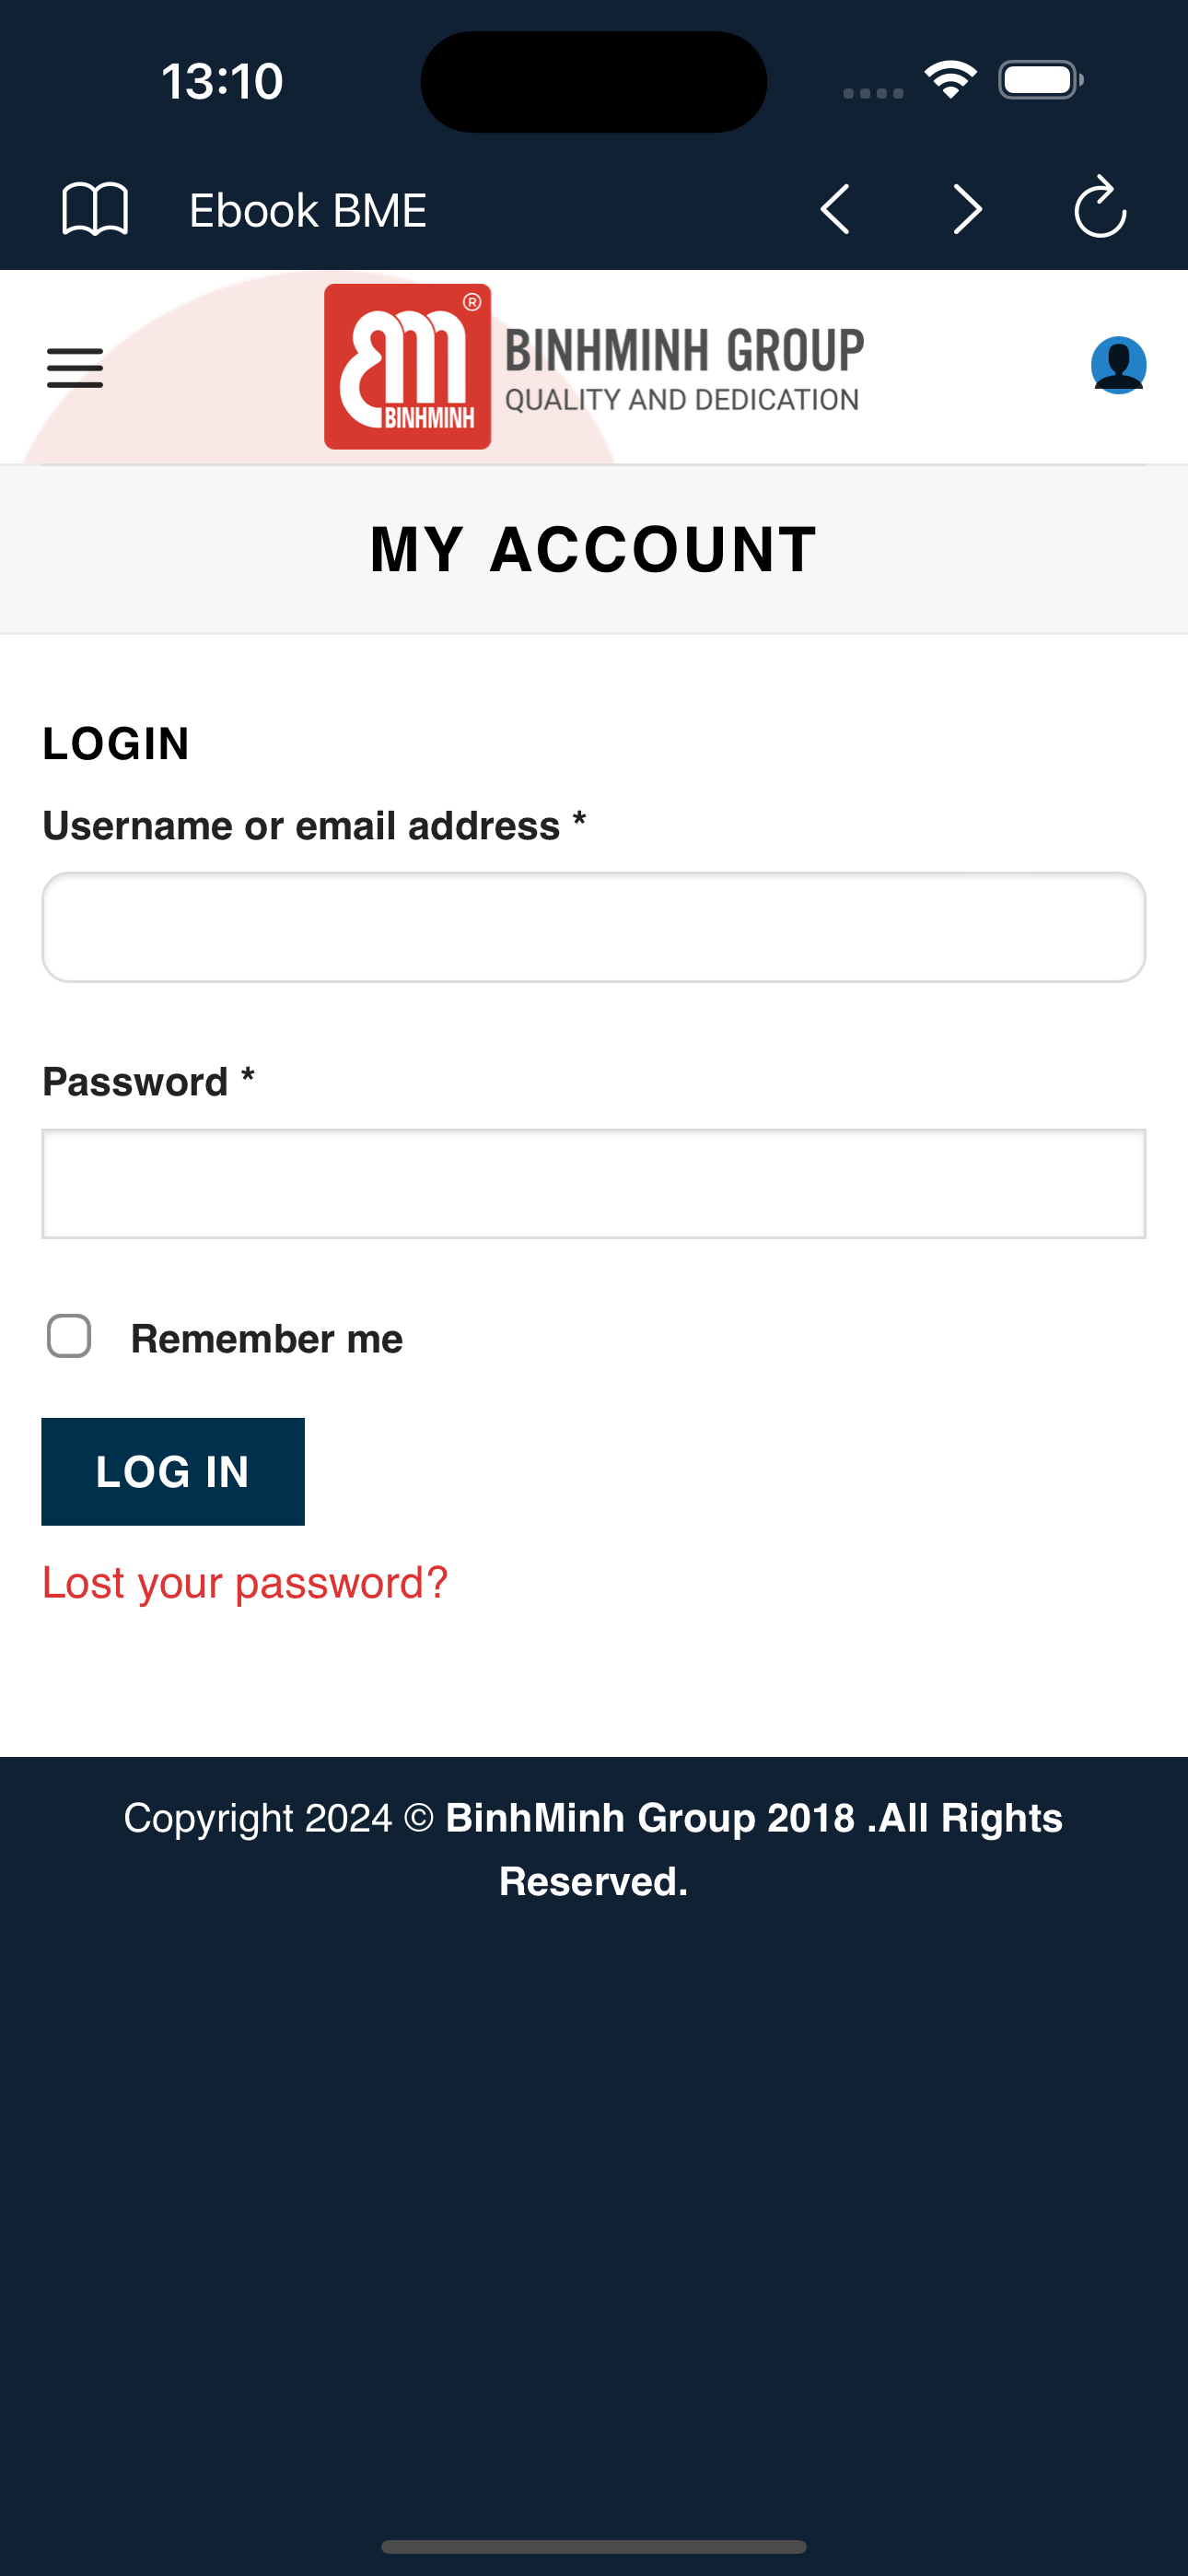This screenshot has width=1188, height=2576.
Task: Tap the BinhMinh red logo
Action: (x=408, y=367)
